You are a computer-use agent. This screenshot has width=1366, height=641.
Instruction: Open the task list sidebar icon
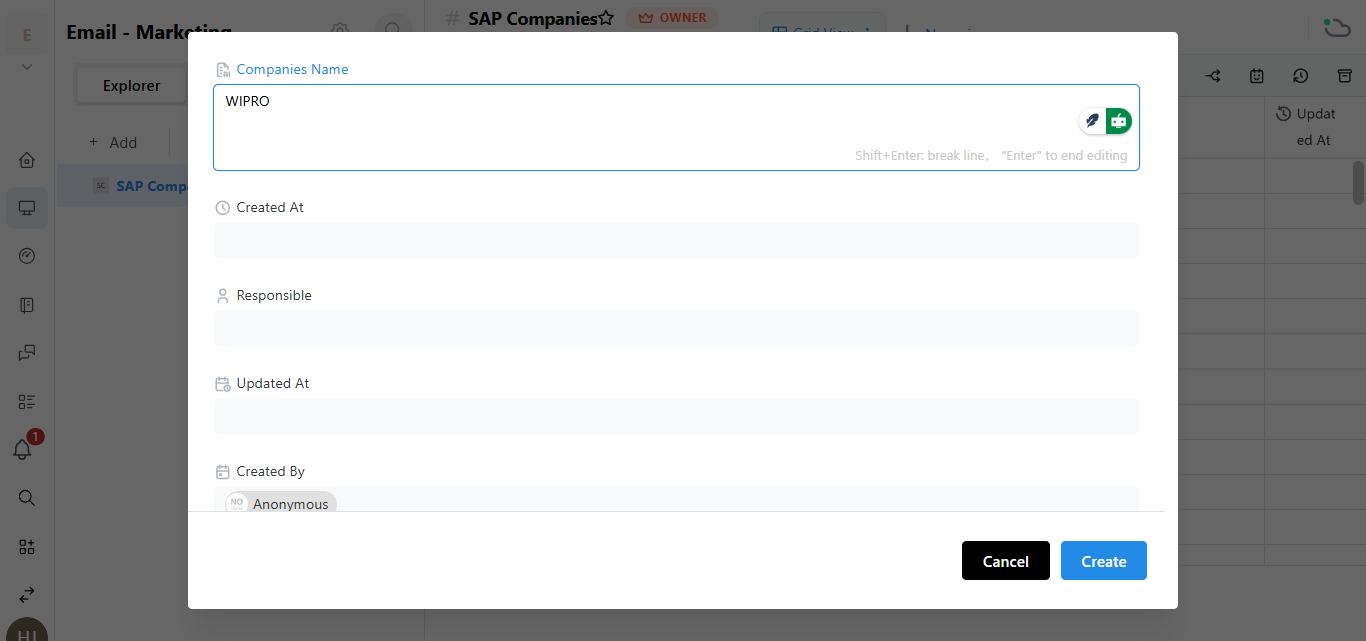[x=27, y=401]
